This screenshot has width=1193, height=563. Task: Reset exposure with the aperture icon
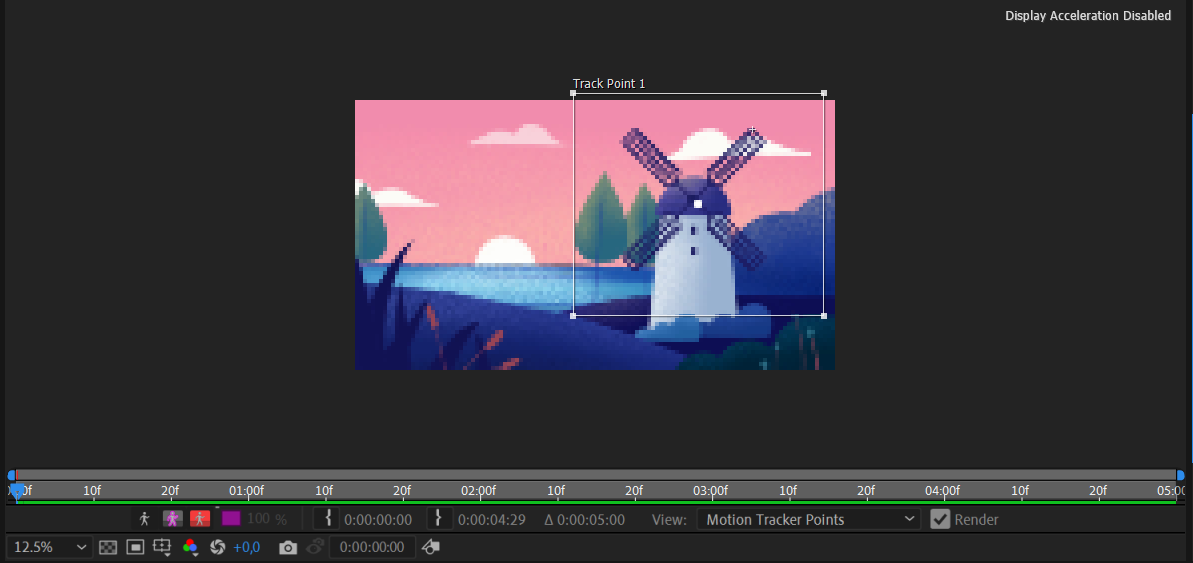(218, 547)
